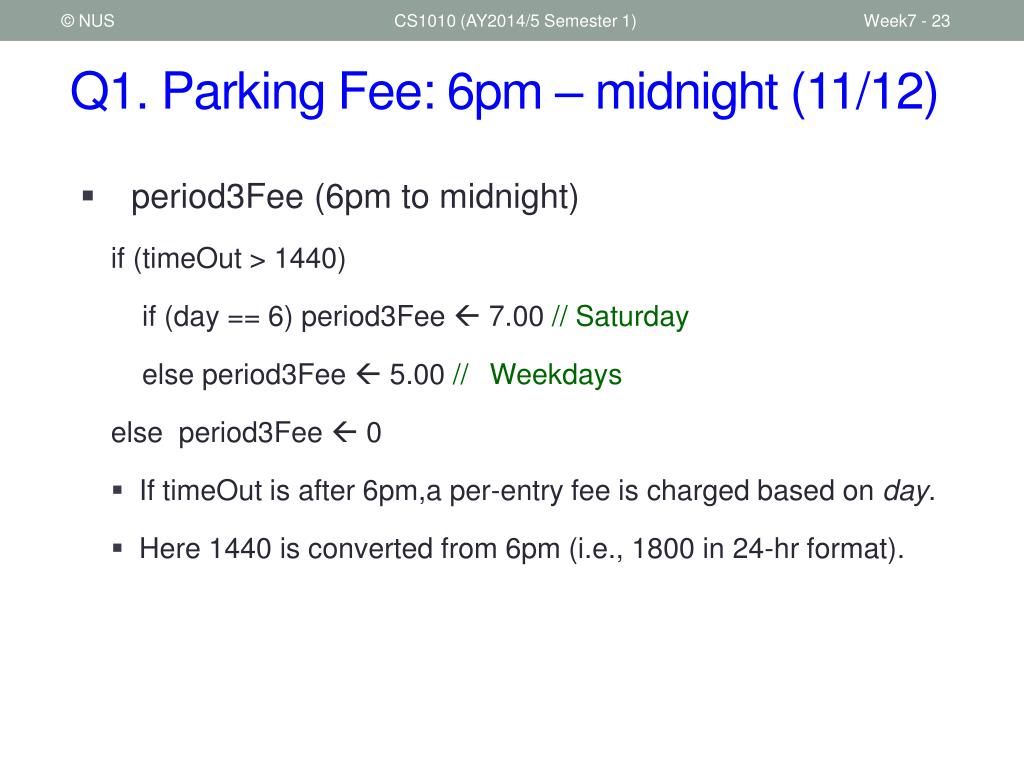Click the line if (timeOut > 1440)
1024x768 pixels.
click(x=228, y=259)
